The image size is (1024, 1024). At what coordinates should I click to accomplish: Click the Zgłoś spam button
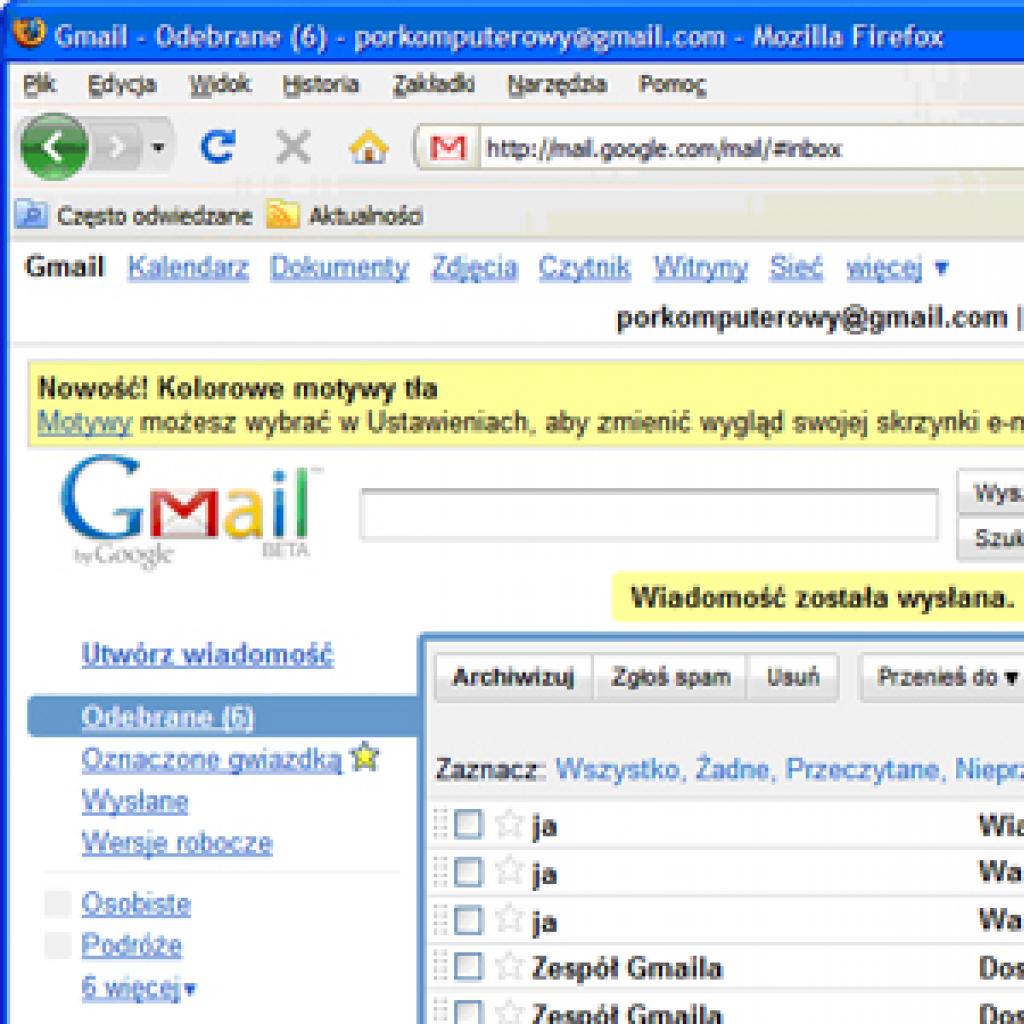click(x=671, y=677)
